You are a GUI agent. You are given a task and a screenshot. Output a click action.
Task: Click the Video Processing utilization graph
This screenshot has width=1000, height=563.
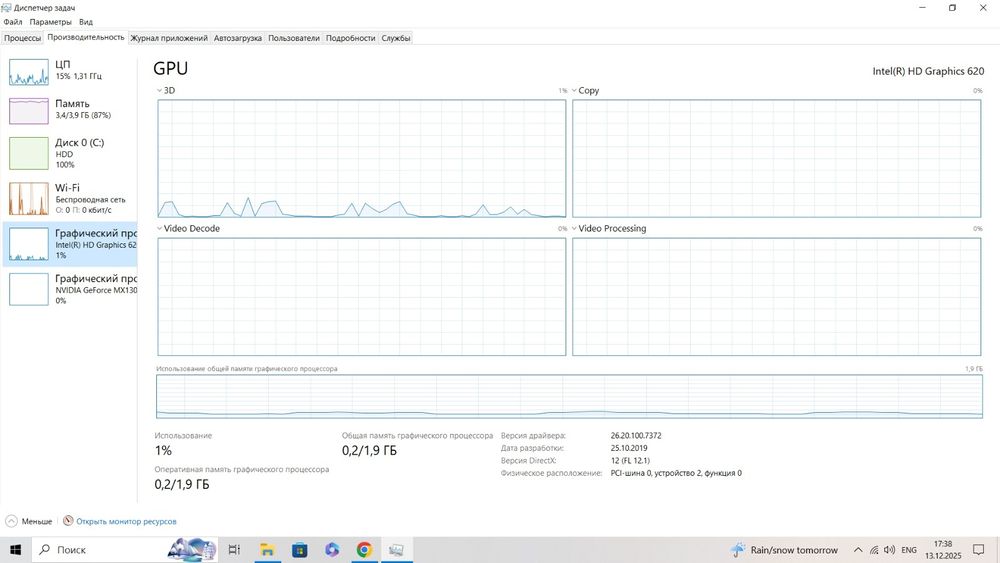[776, 296]
